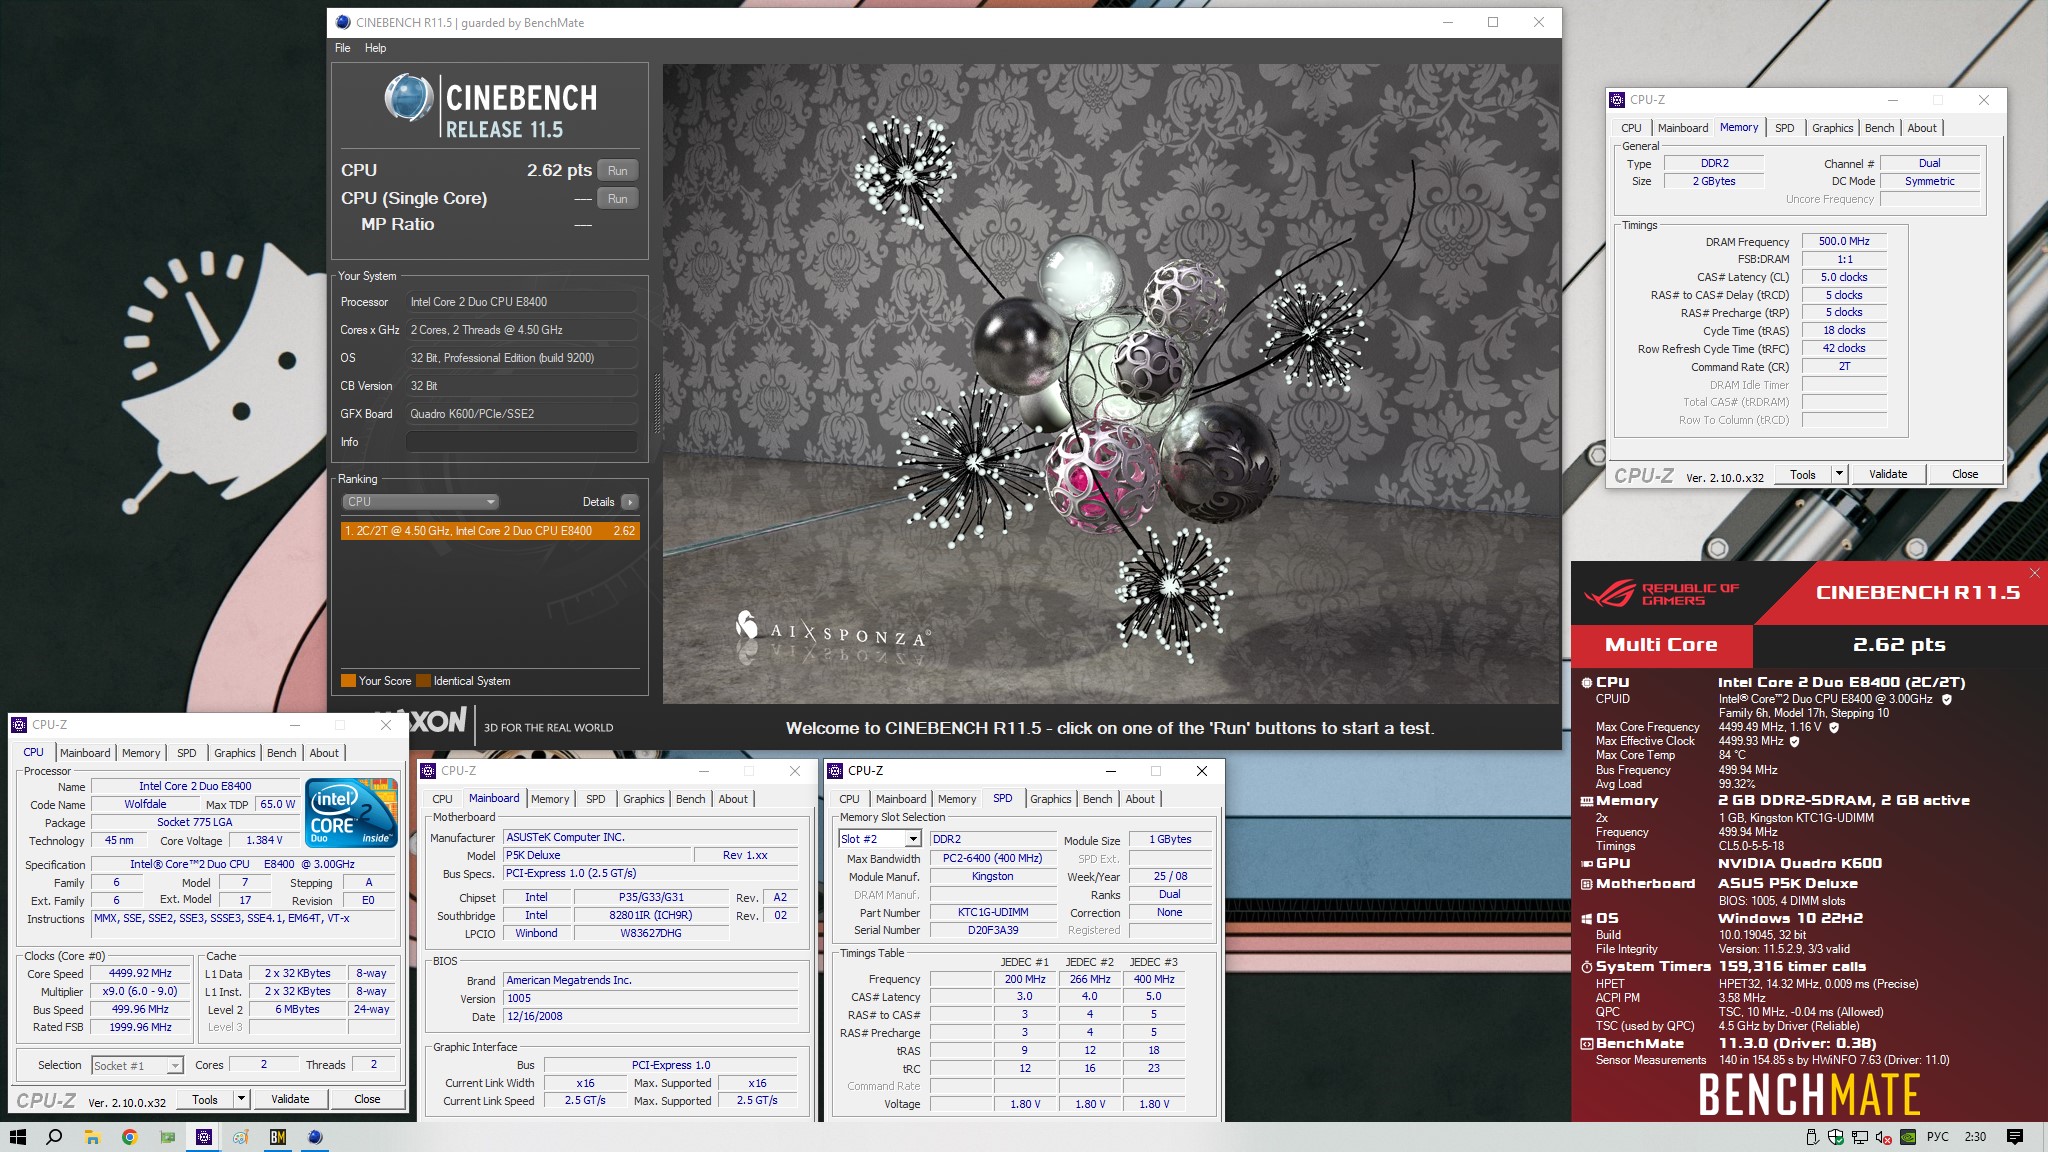Open Cinebench ranking CPU dropdown
2048x1152 pixels.
pyautogui.click(x=420, y=502)
